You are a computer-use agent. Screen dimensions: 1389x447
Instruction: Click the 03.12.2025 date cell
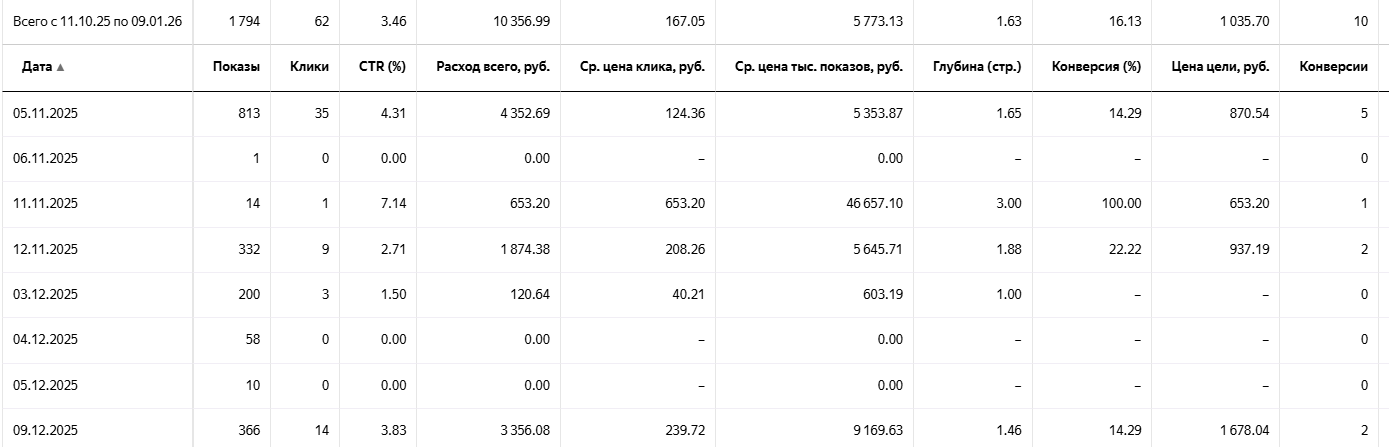click(45, 295)
